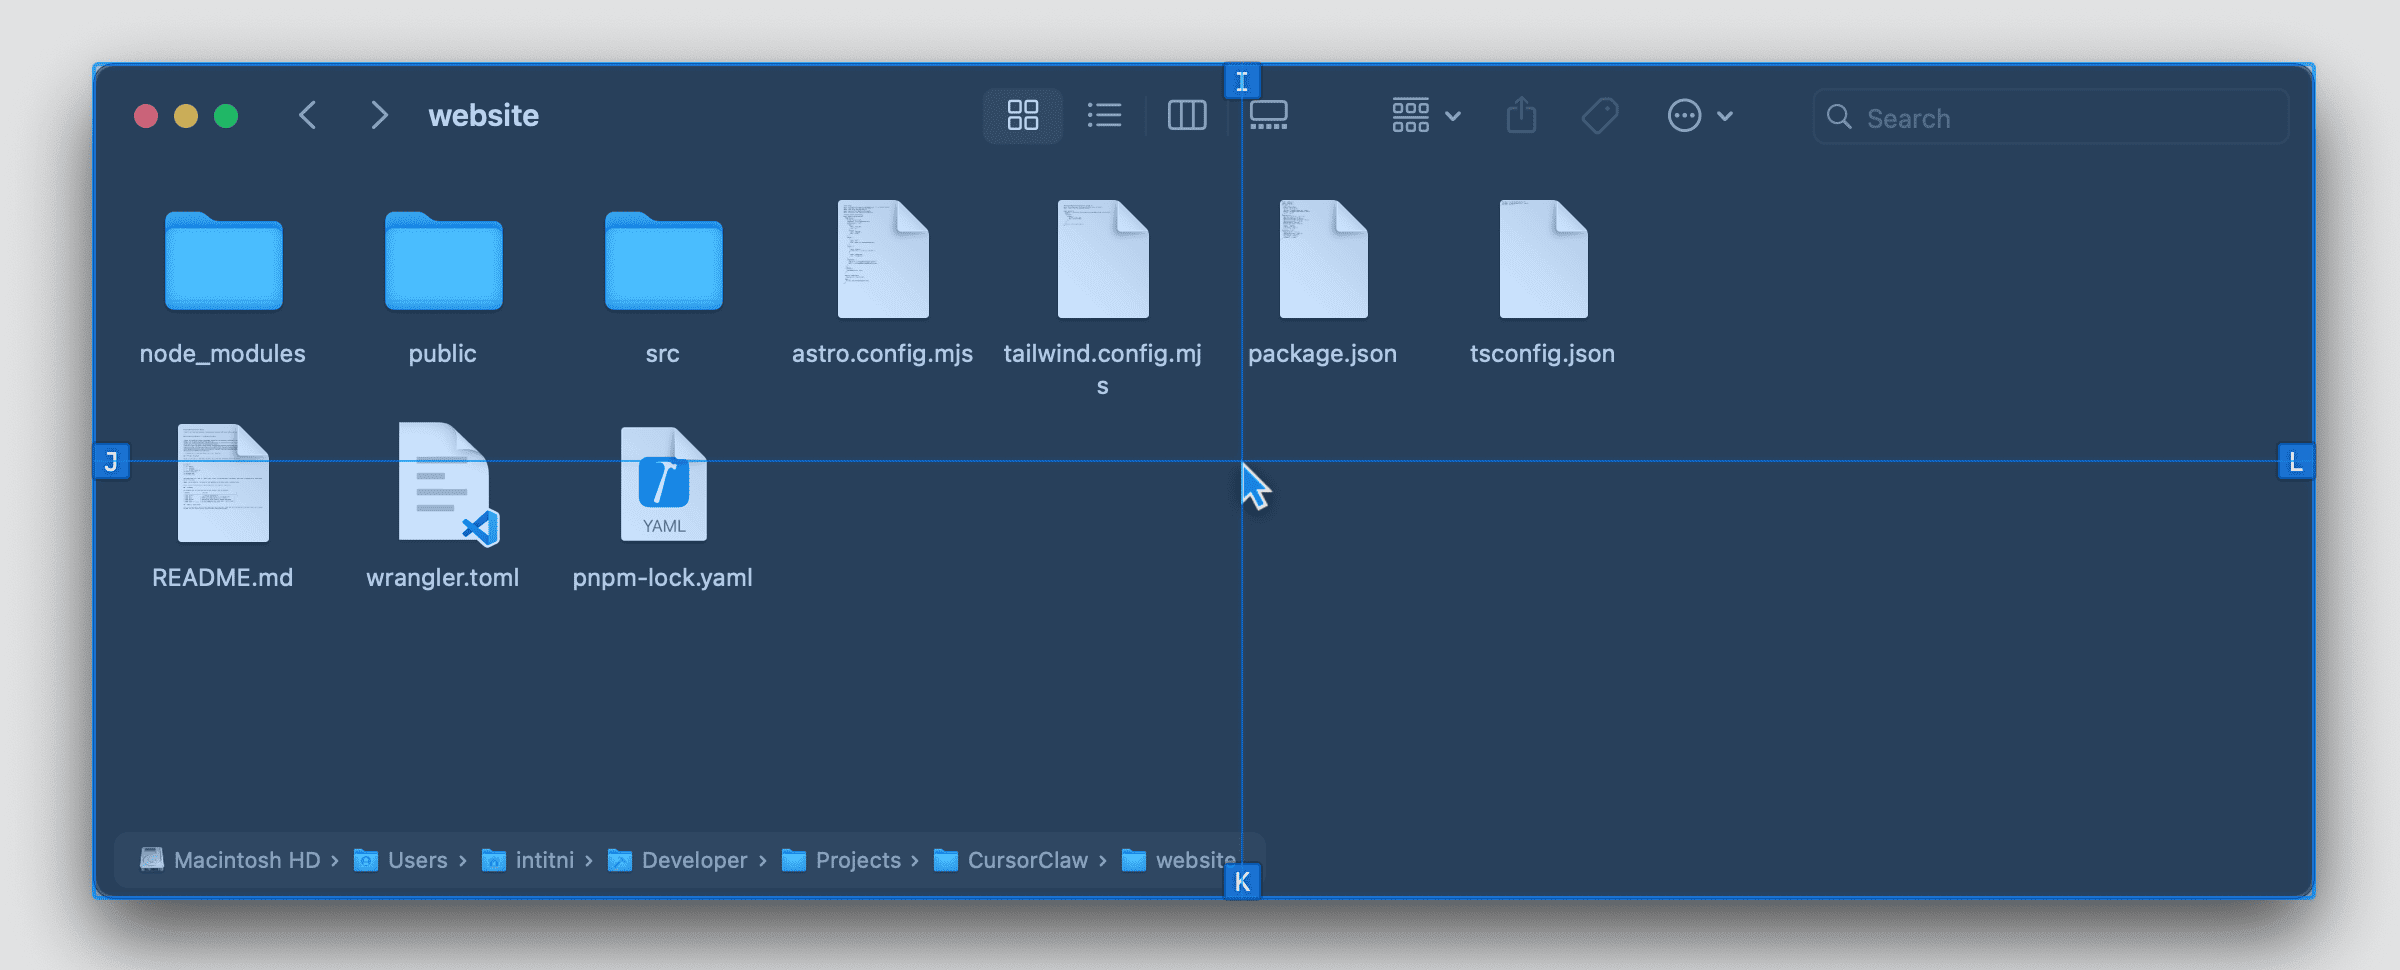Select the package.json file
2400x970 pixels.
pyautogui.click(x=1322, y=262)
